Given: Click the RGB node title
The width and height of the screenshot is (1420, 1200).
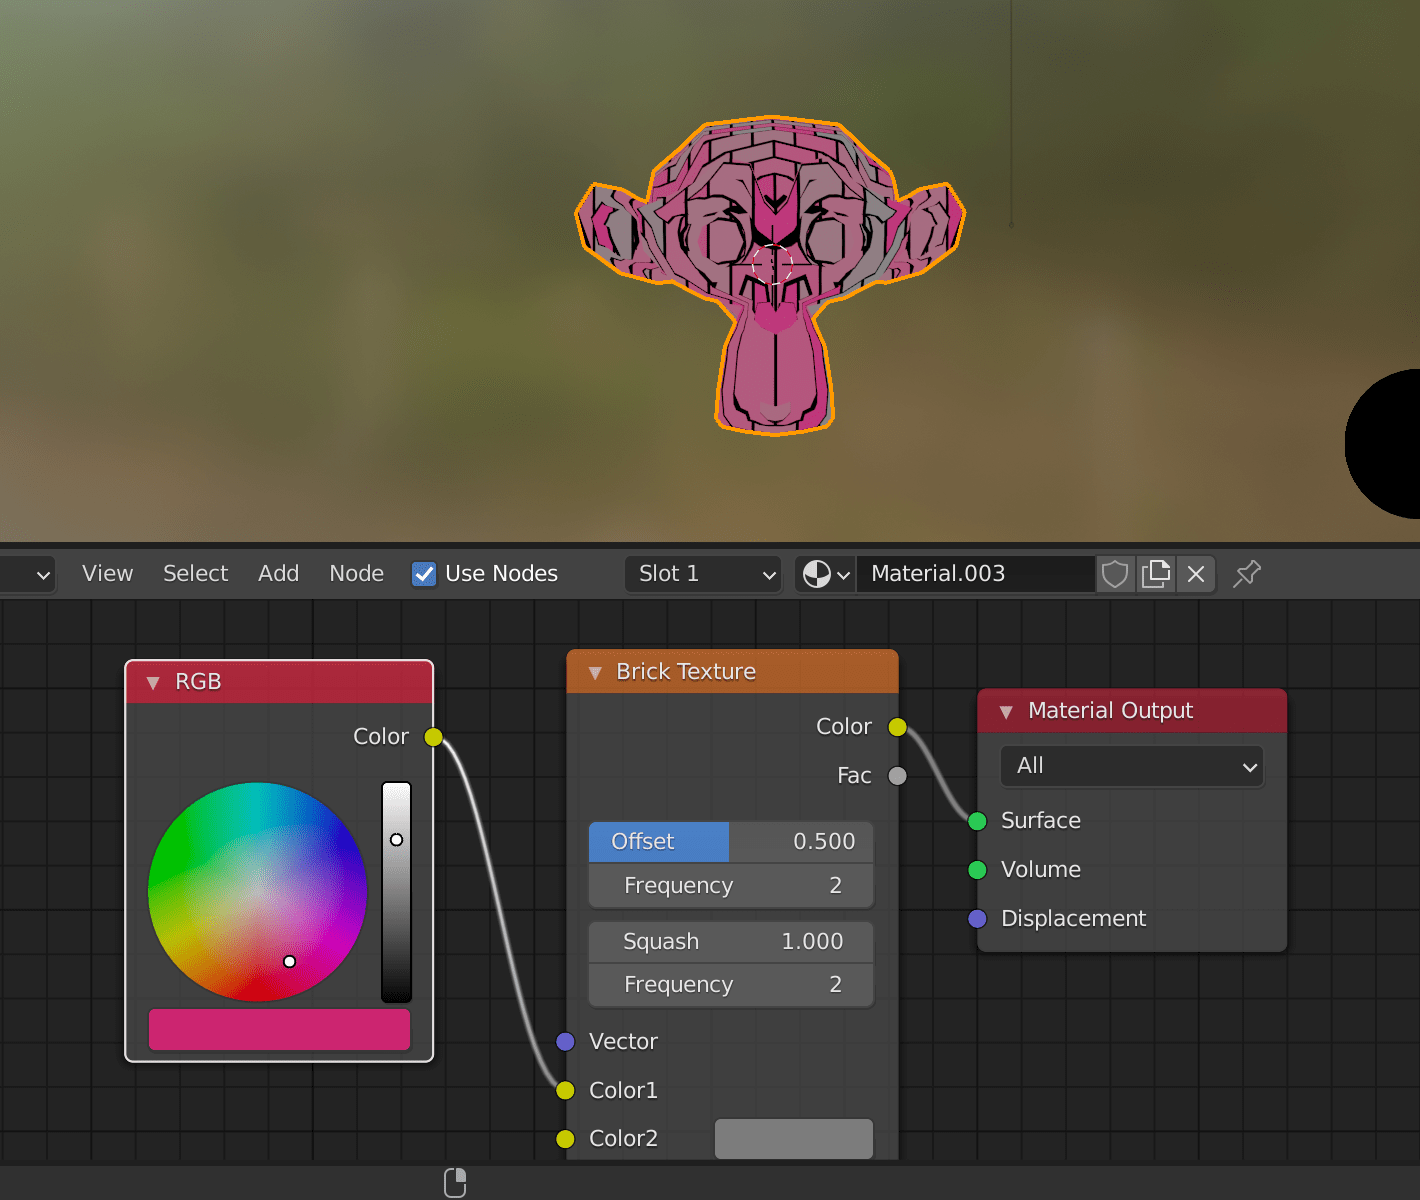Looking at the screenshot, I should point(198,682).
